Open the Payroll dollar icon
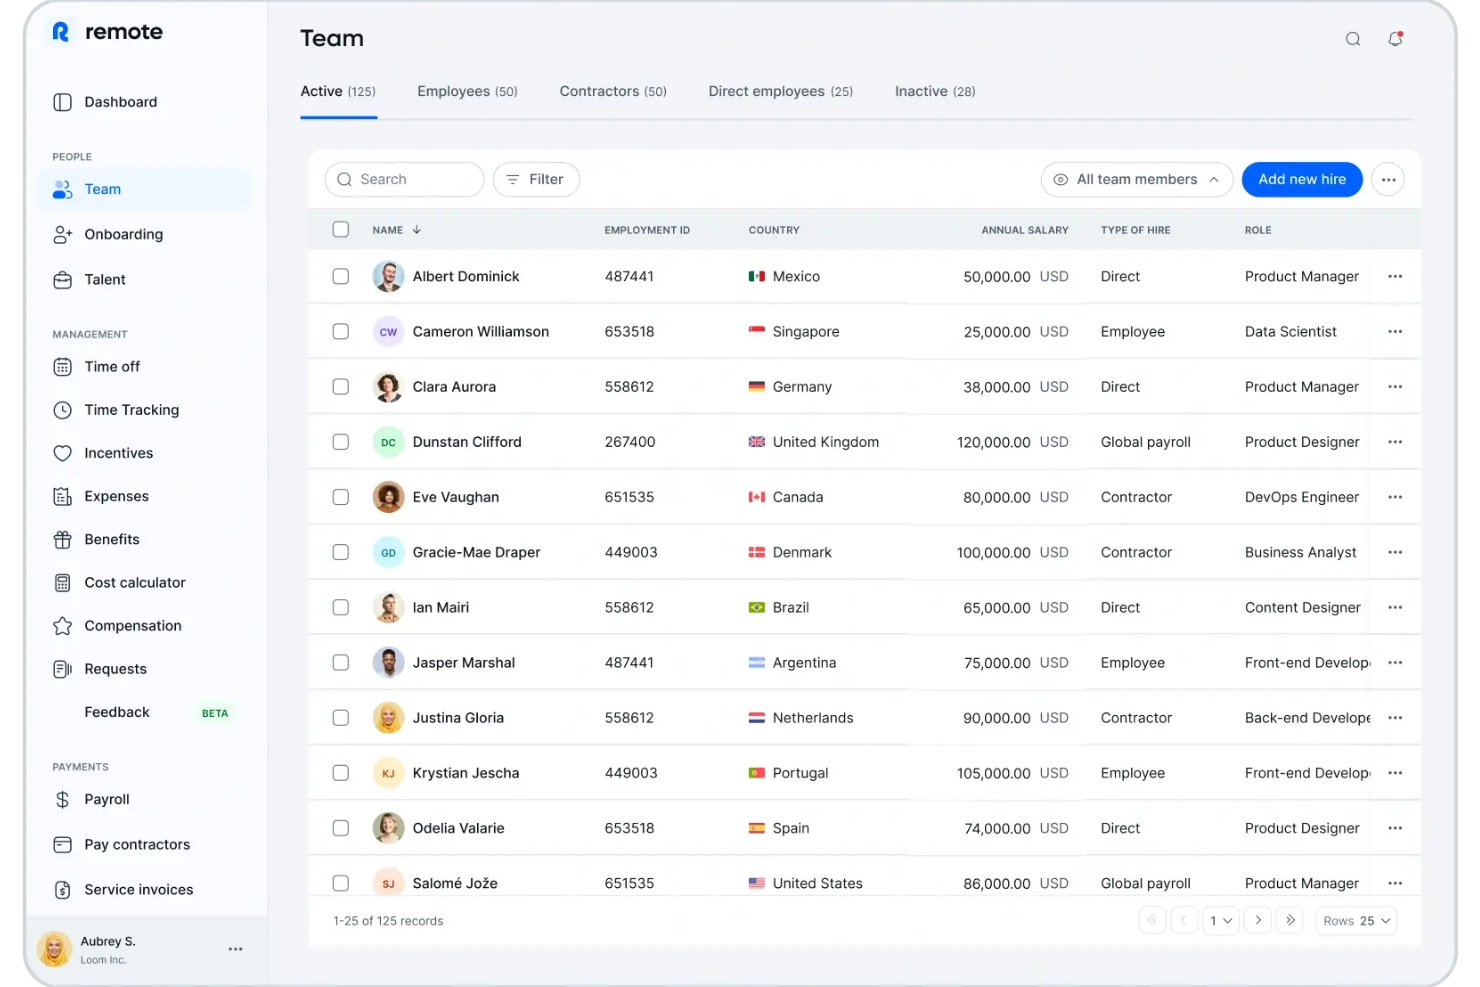Image resolution: width=1480 pixels, height=987 pixels. click(62, 799)
